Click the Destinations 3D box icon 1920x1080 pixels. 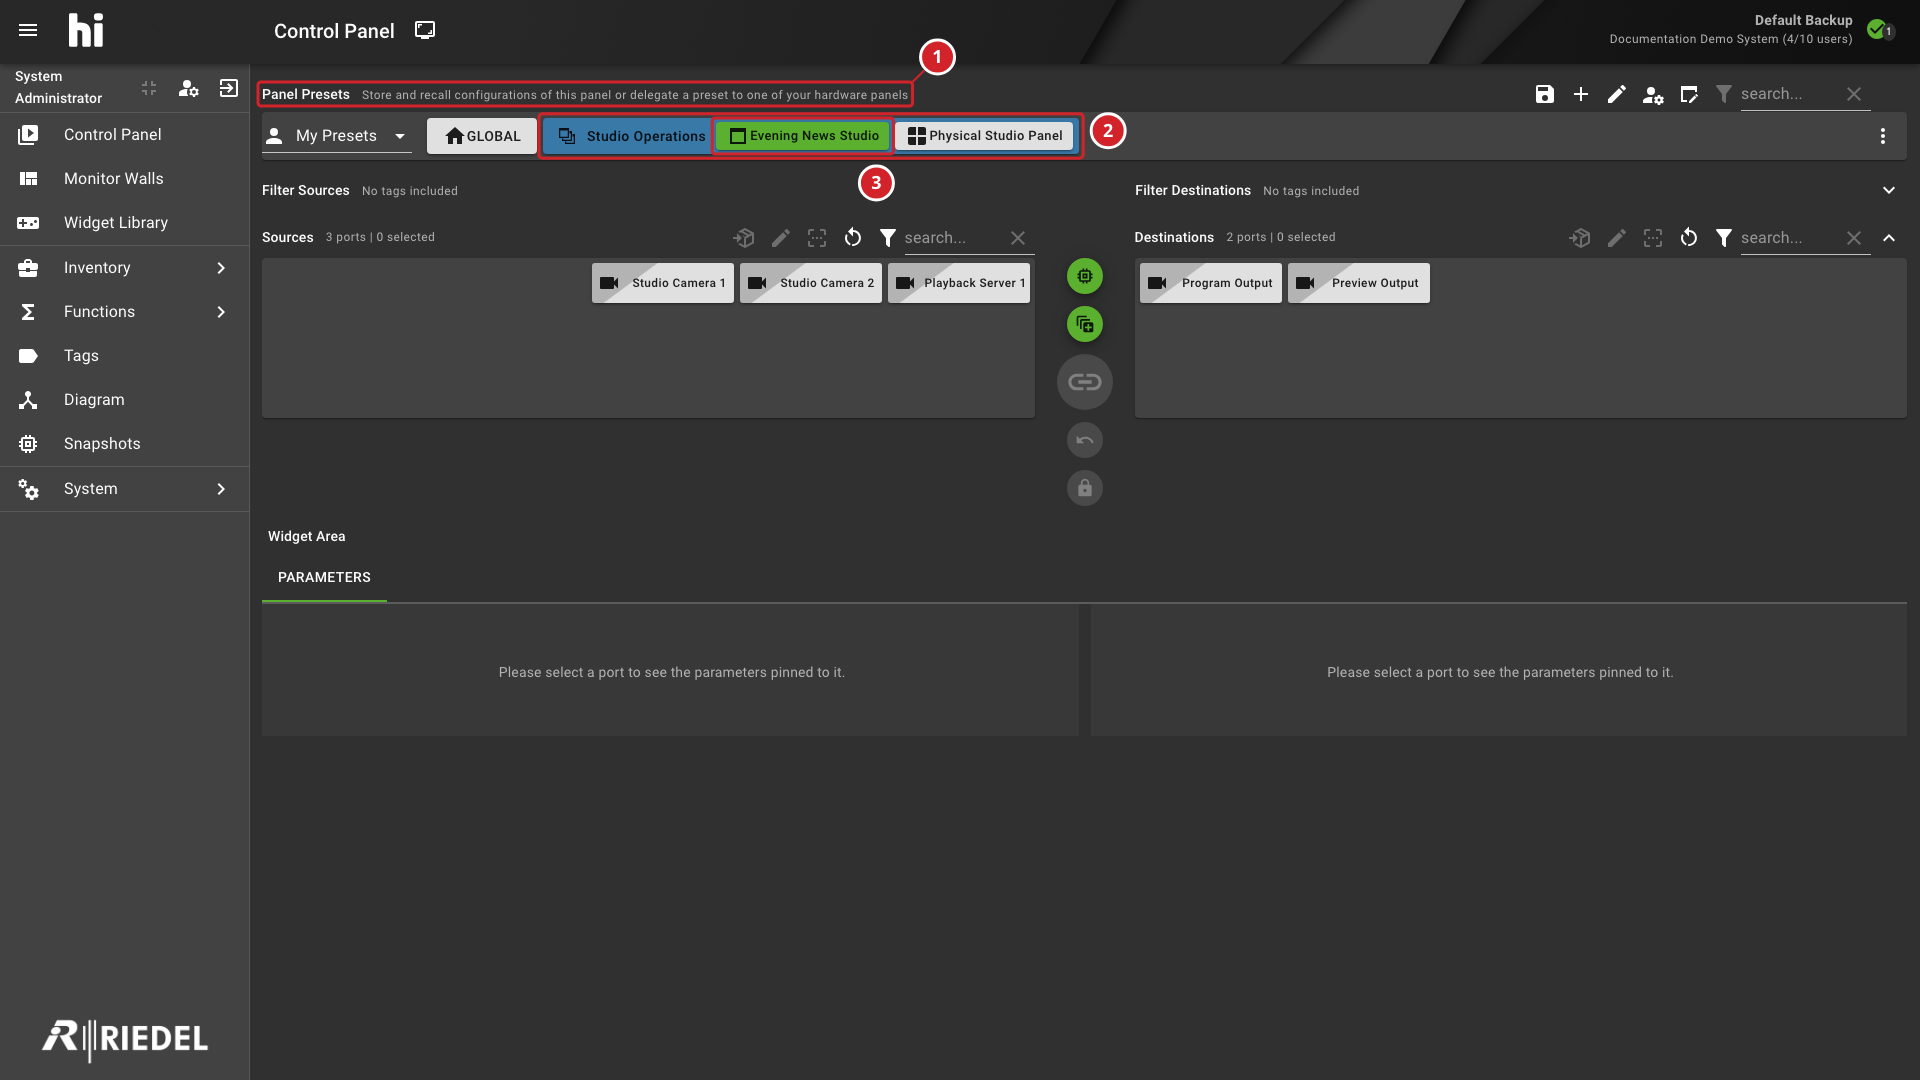[1580, 238]
